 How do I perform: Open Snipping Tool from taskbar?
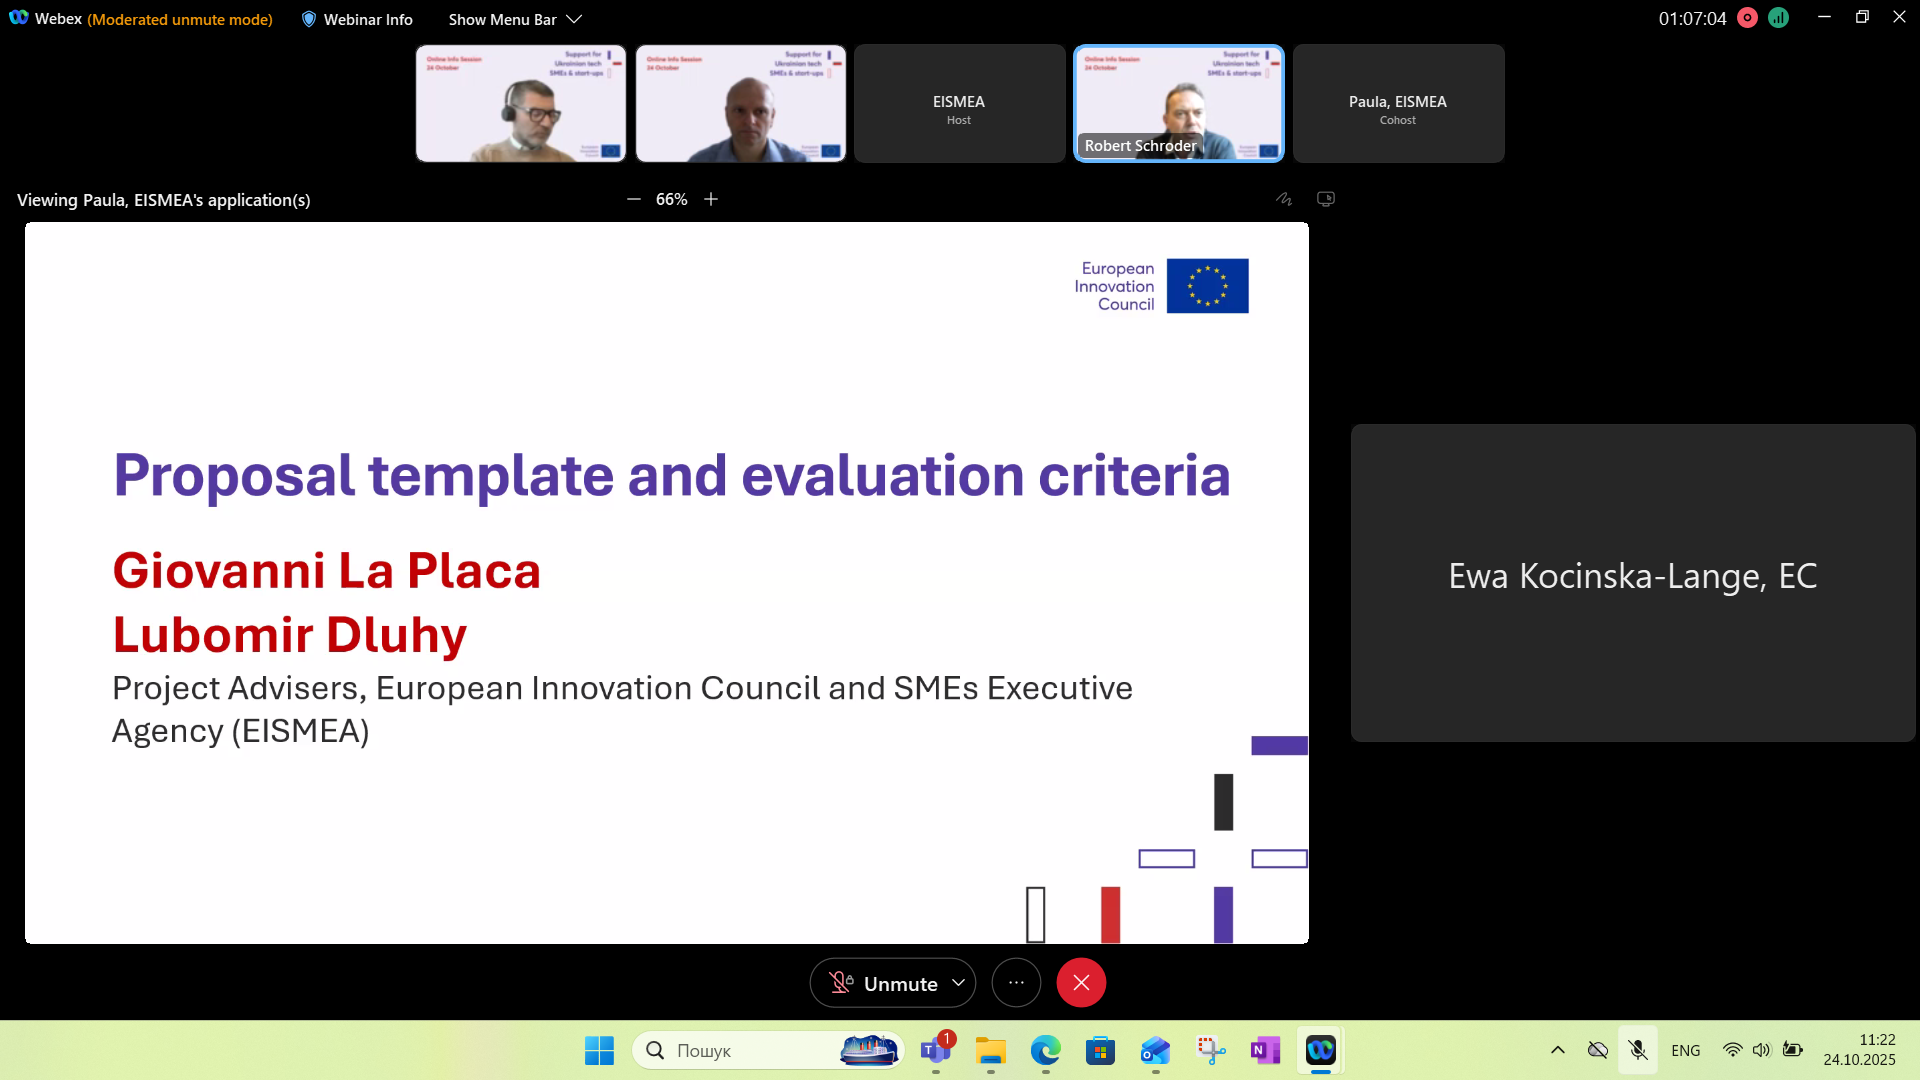point(1210,1050)
